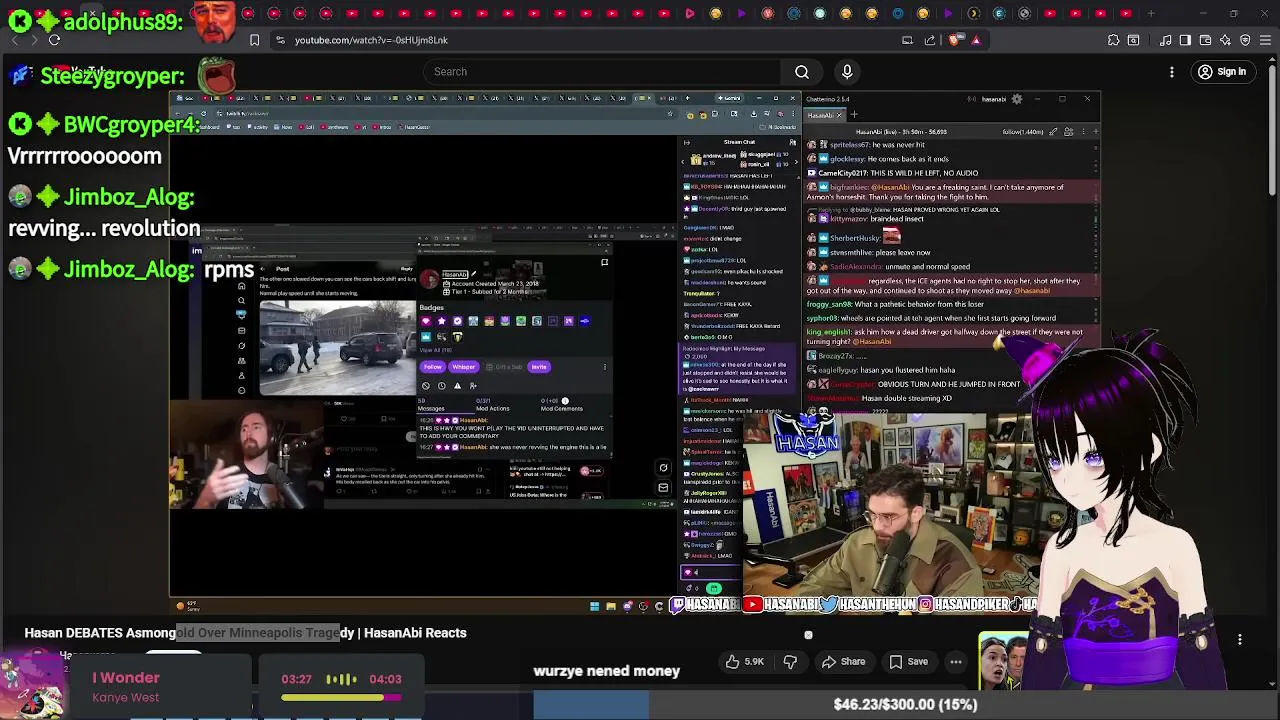Toggle the browser sidebar panel
1280x720 pixels.
(x=1185, y=40)
